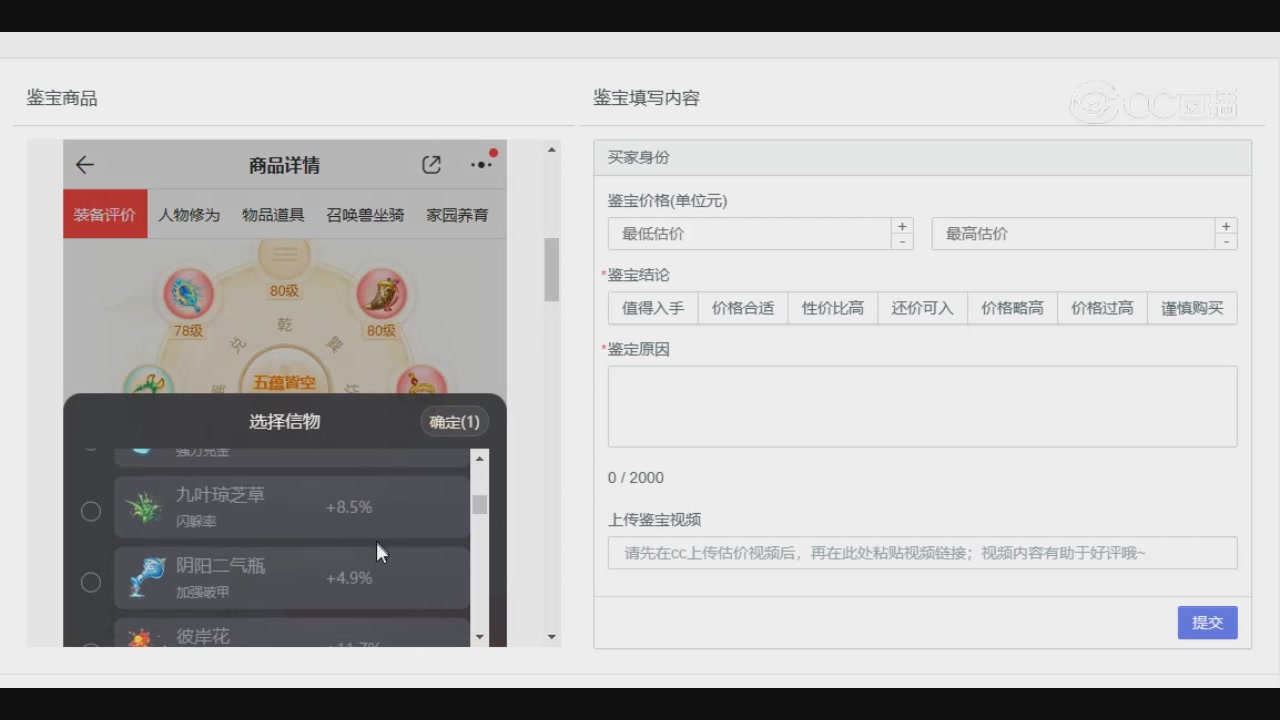Click the 鉴定原因 text area
This screenshot has height=720, width=1280.
[x=922, y=406]
